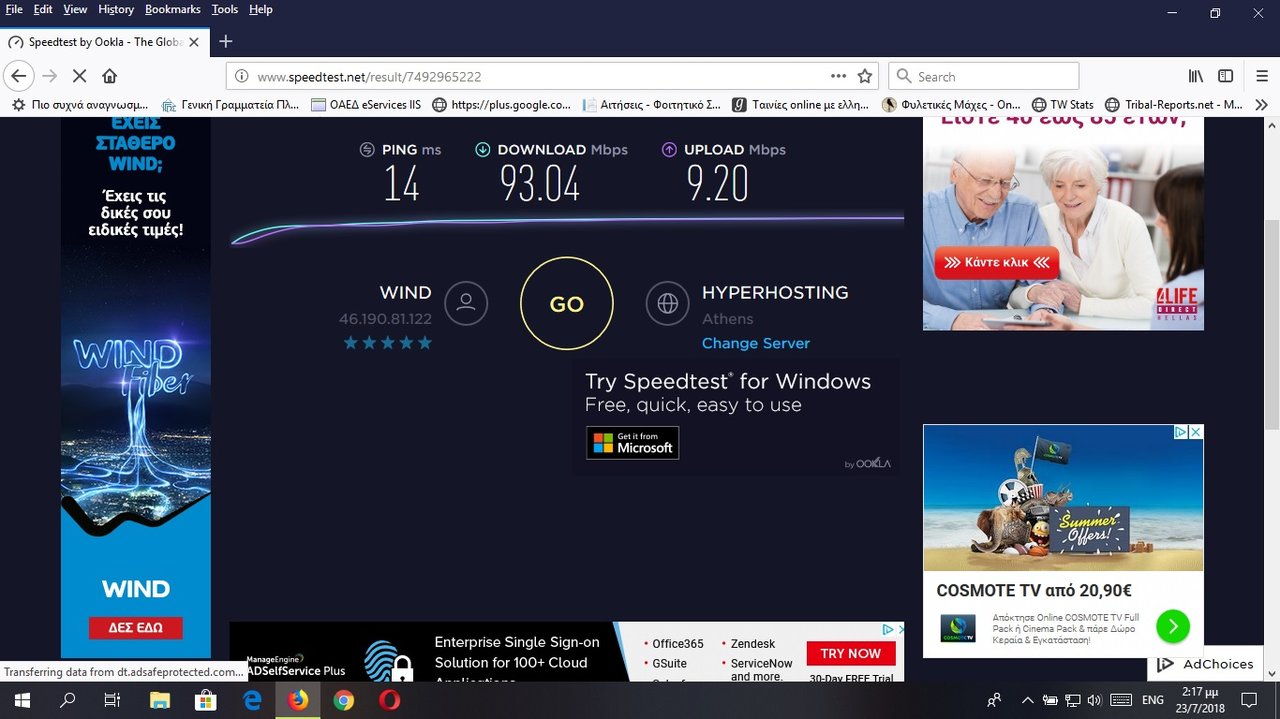Toggle the sidebars icon
1280x719 pixels.
tap(1225, 76)
